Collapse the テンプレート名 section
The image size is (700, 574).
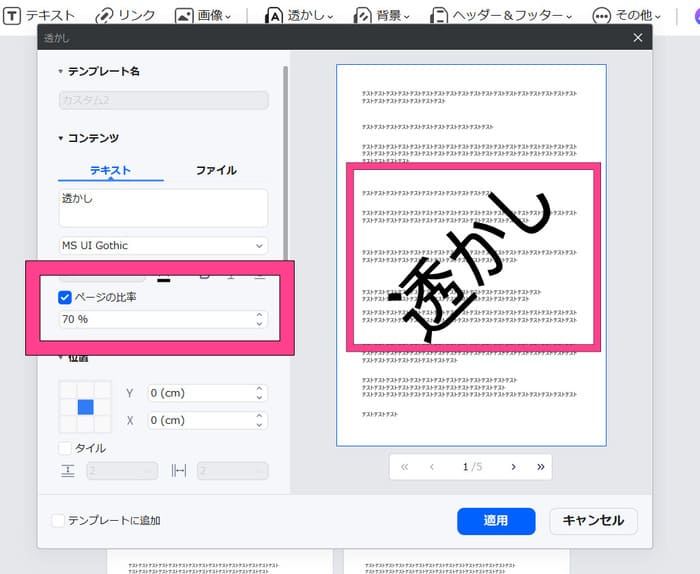click(60, 71)
